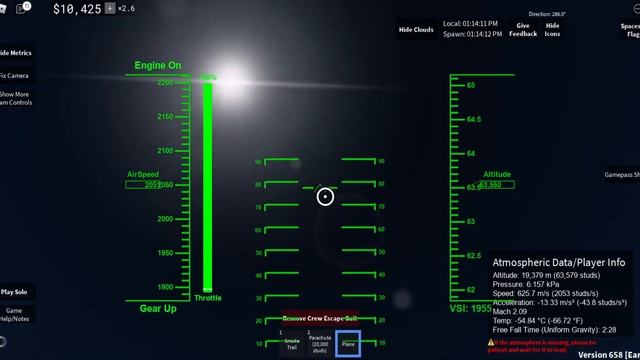Click the Spawn: 01:14:12 PM time
The image size is (640, 360).
472,34
